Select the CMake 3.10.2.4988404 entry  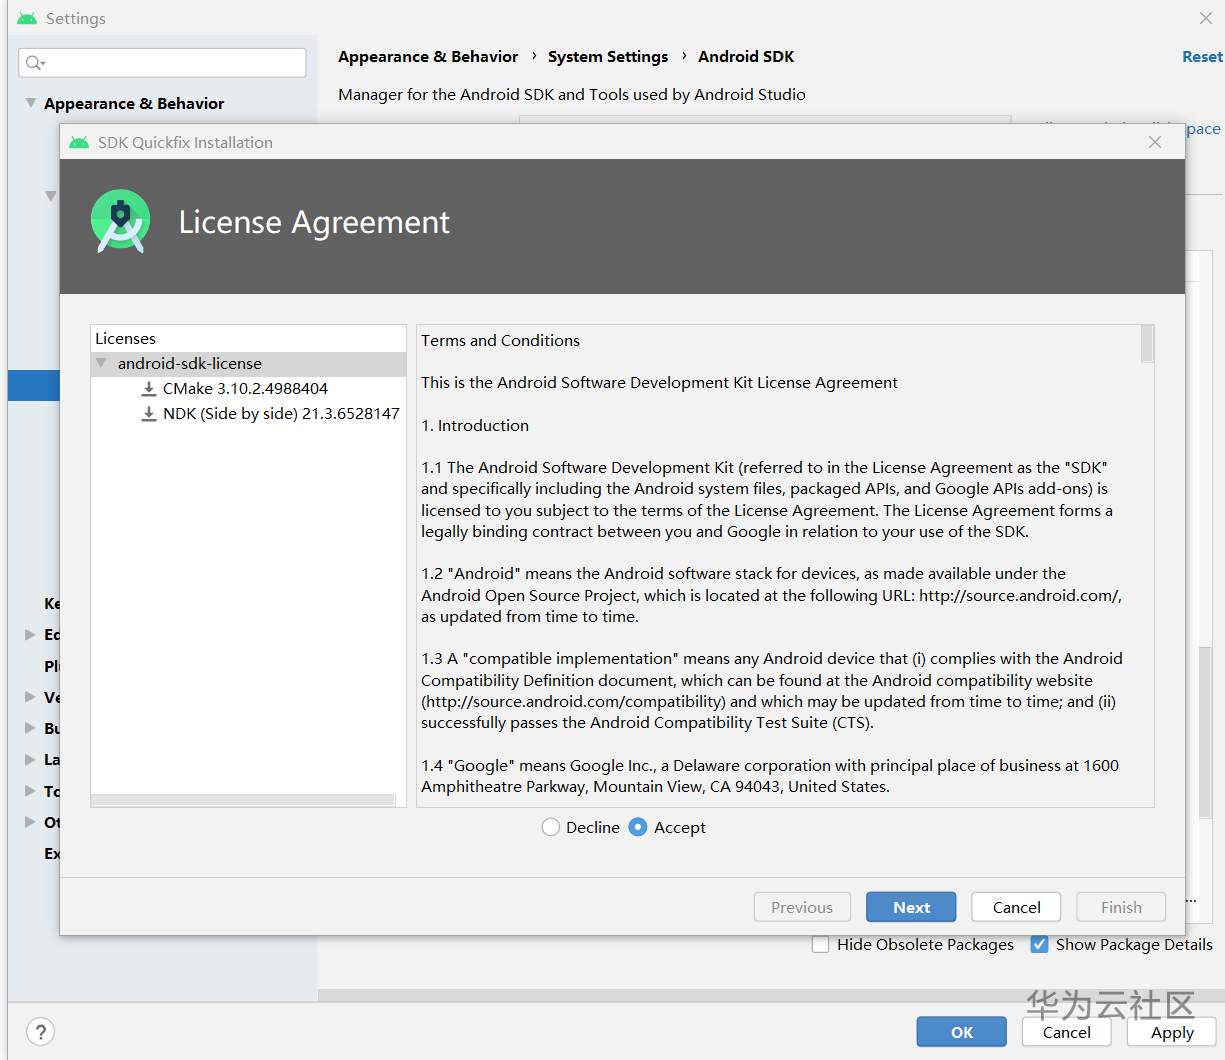245,388
